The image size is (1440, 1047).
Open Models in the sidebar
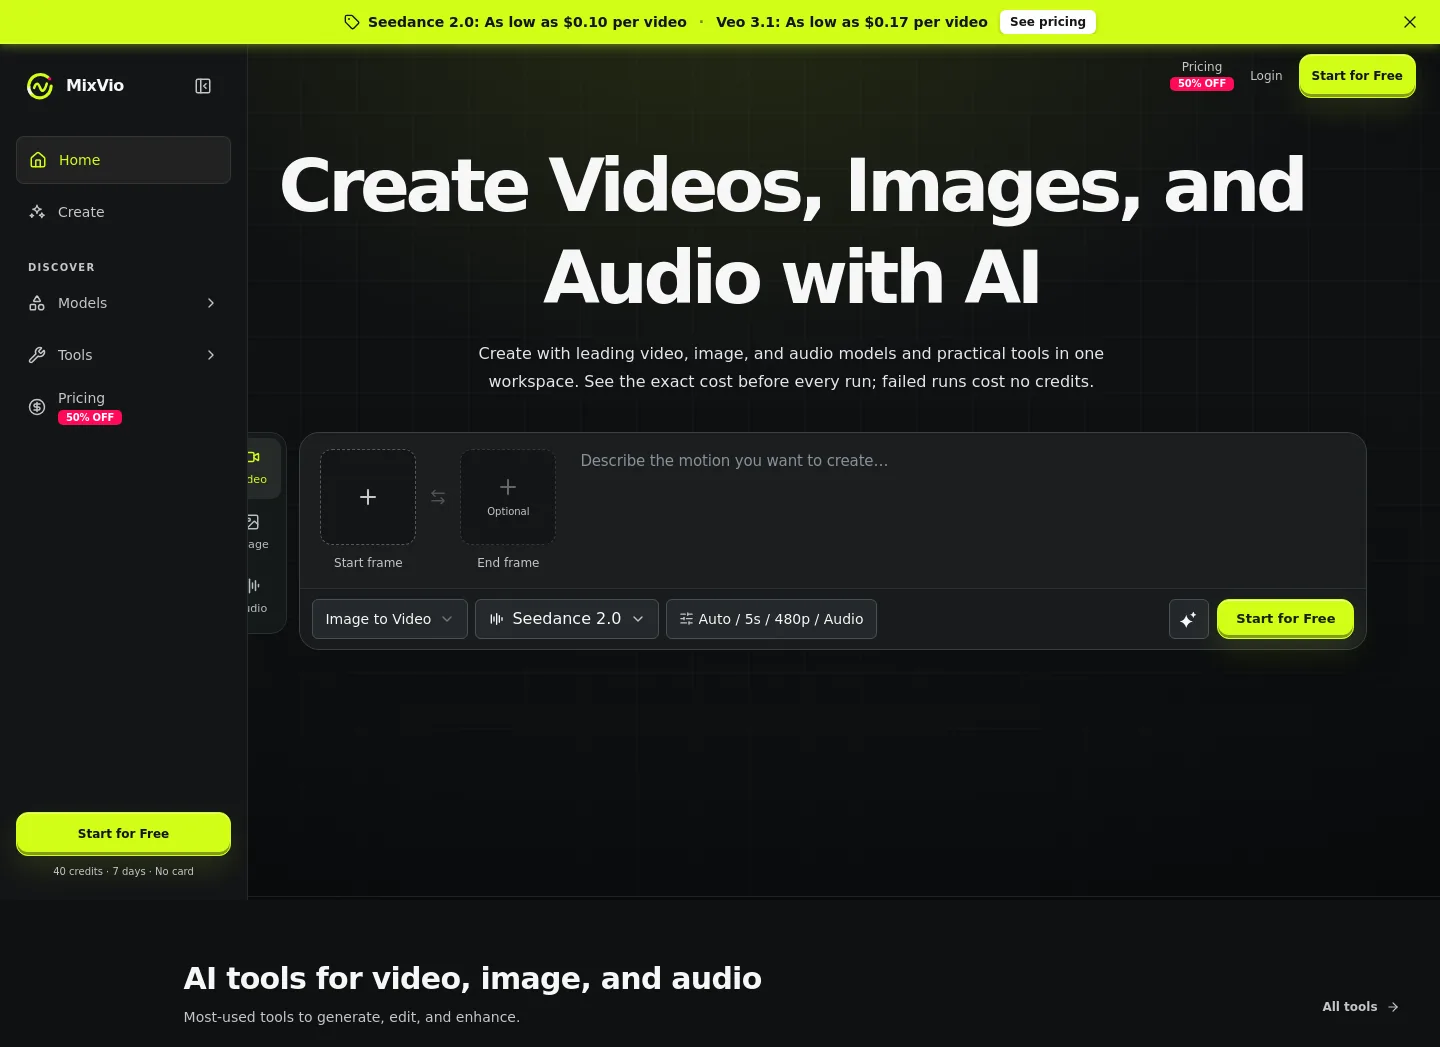click(x=123, y=303)
